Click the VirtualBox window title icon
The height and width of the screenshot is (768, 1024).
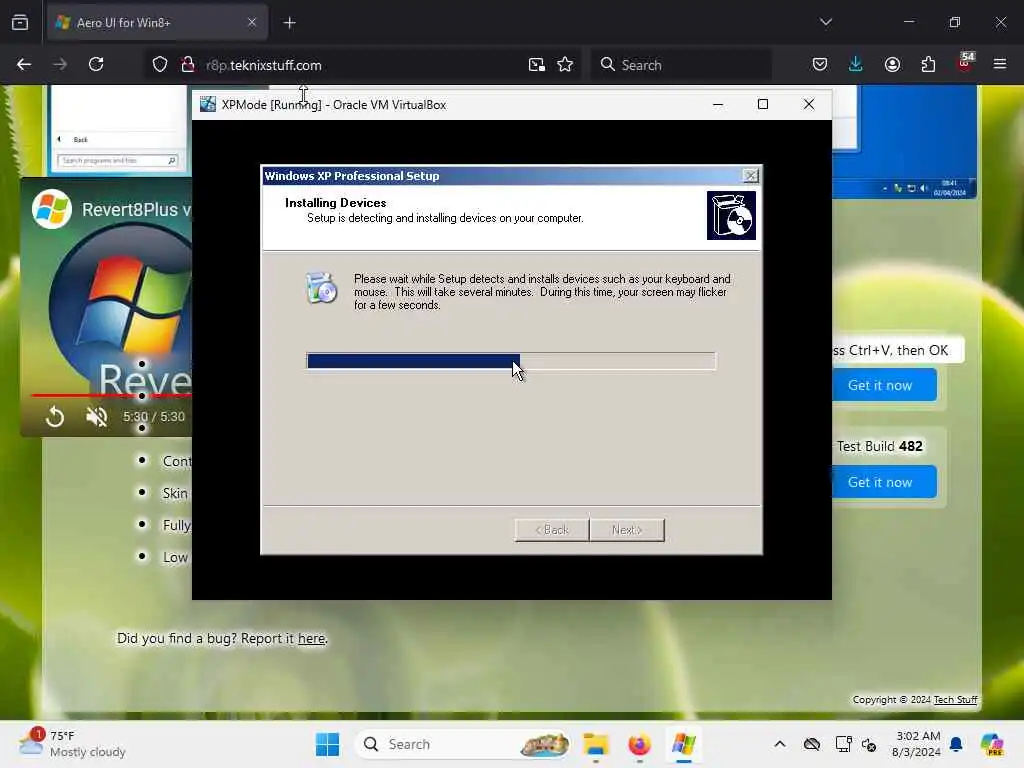tap(208, 104)
